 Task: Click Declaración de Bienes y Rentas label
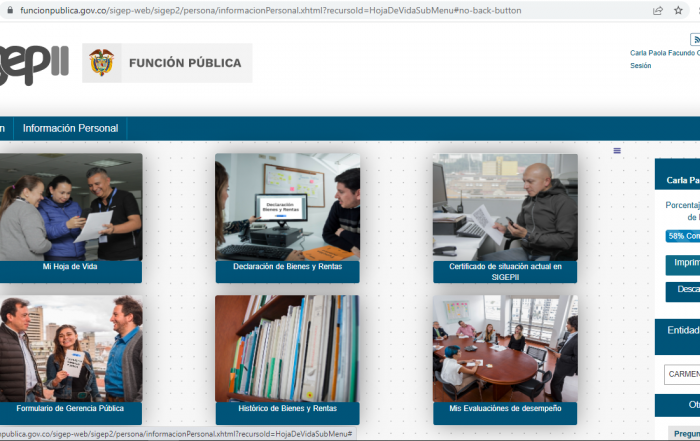coord(288,272)
